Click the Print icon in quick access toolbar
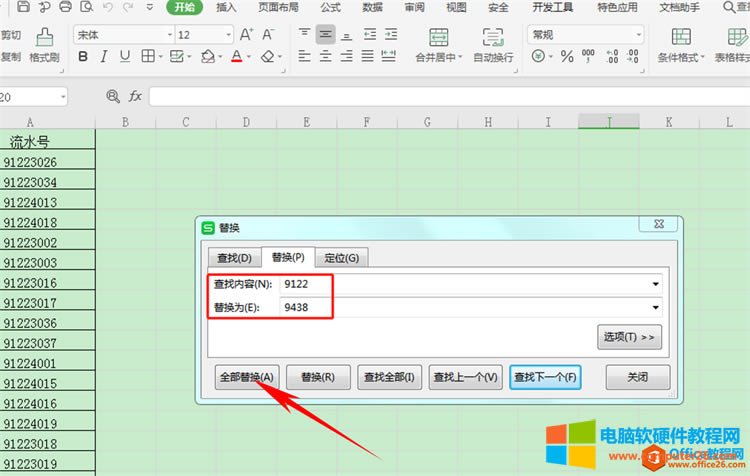This screenshot has width=750, height=476. point(65,6)
